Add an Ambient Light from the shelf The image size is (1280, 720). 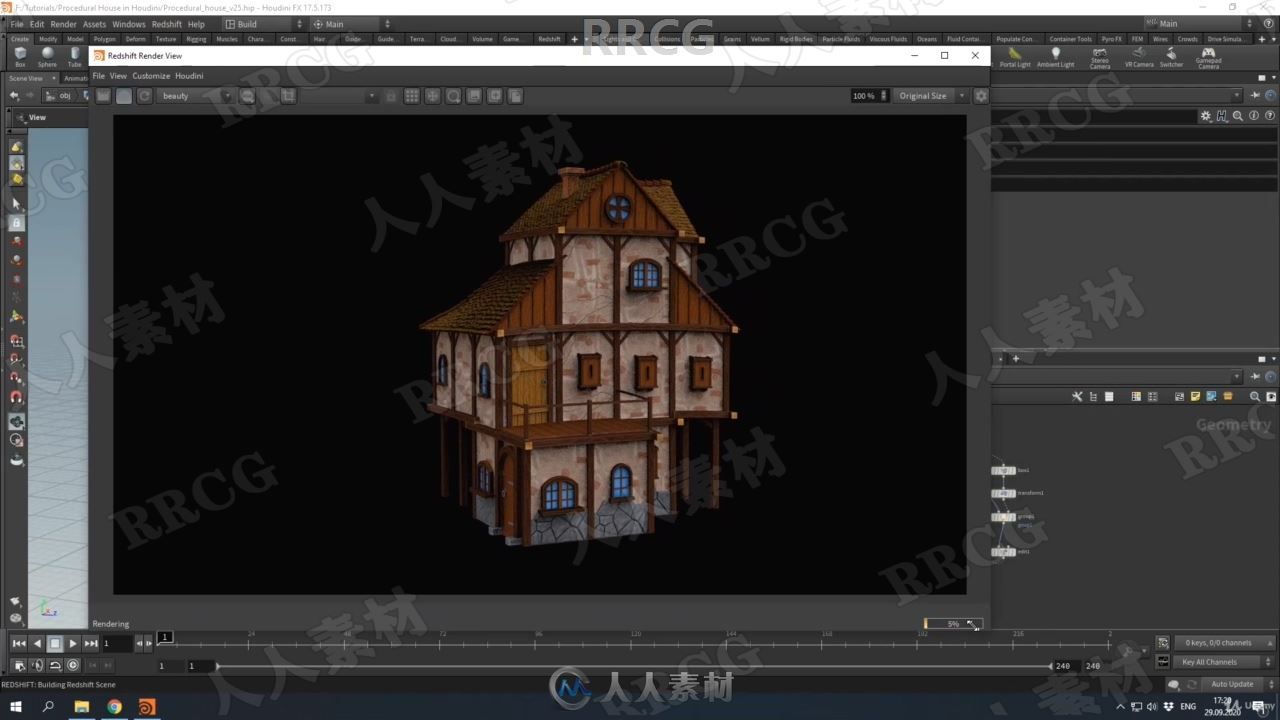pos(1055,57)
